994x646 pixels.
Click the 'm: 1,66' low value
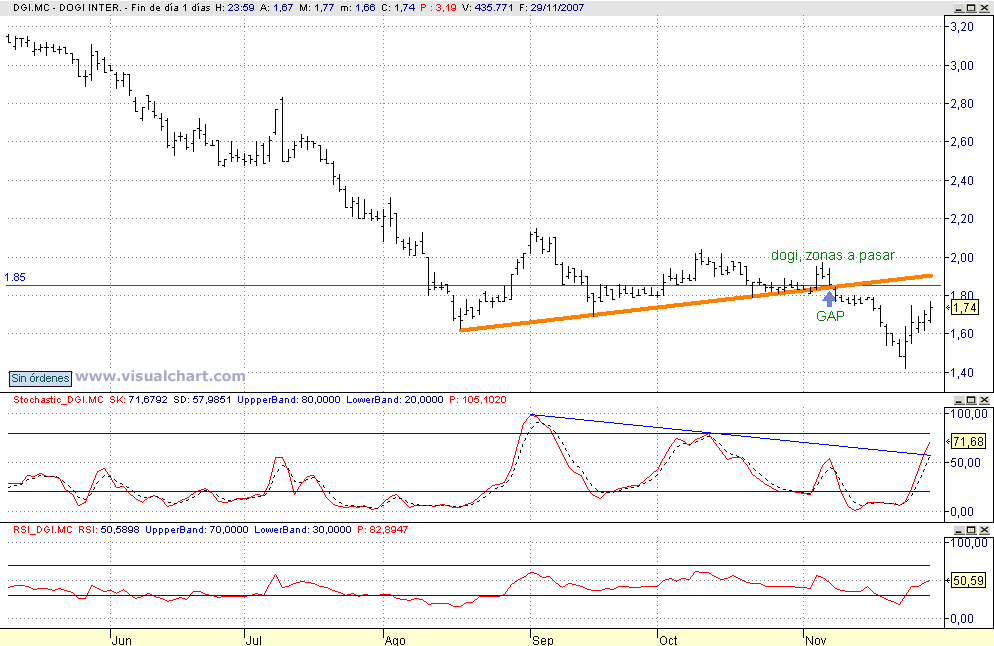pyautogui.click(x=357, y=8)
